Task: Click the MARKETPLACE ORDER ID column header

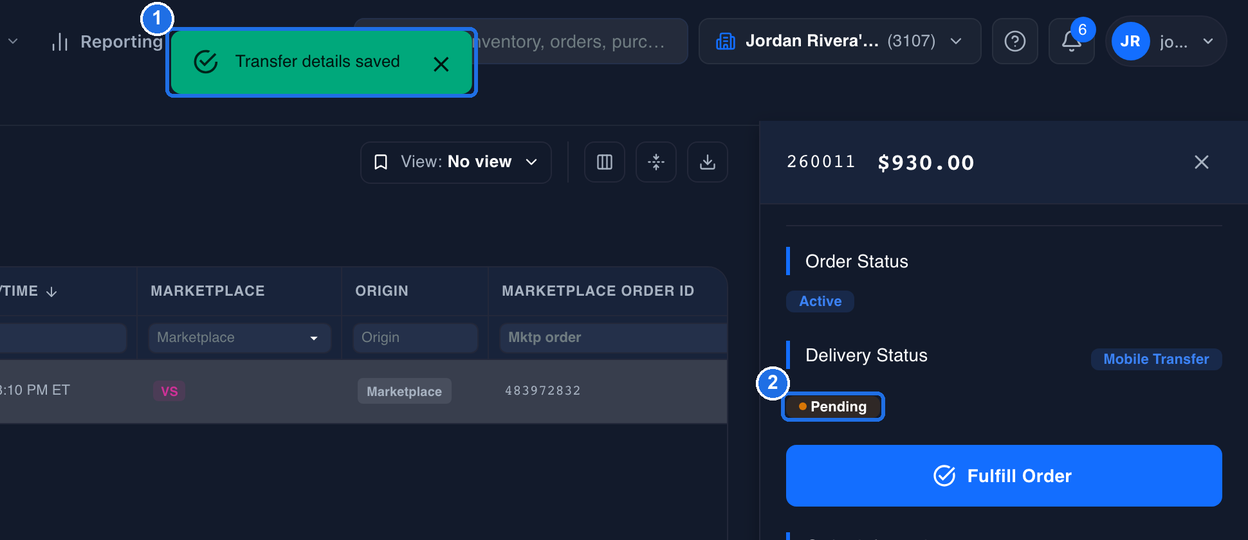Action: pyautogui.click(x=598, y=291)
